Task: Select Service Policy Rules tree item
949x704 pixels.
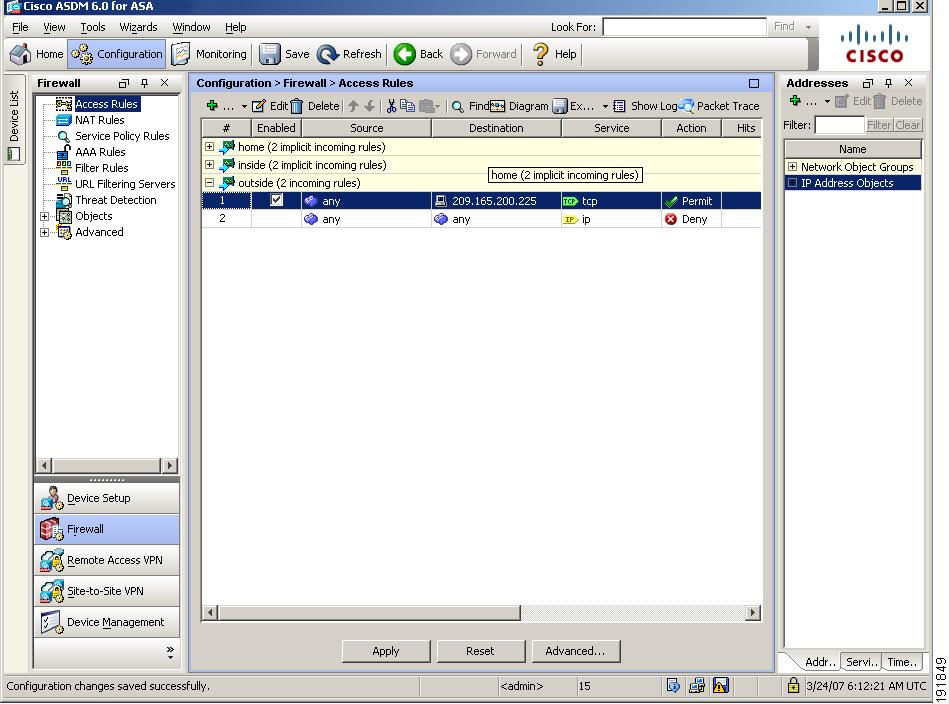Action: 122,136
